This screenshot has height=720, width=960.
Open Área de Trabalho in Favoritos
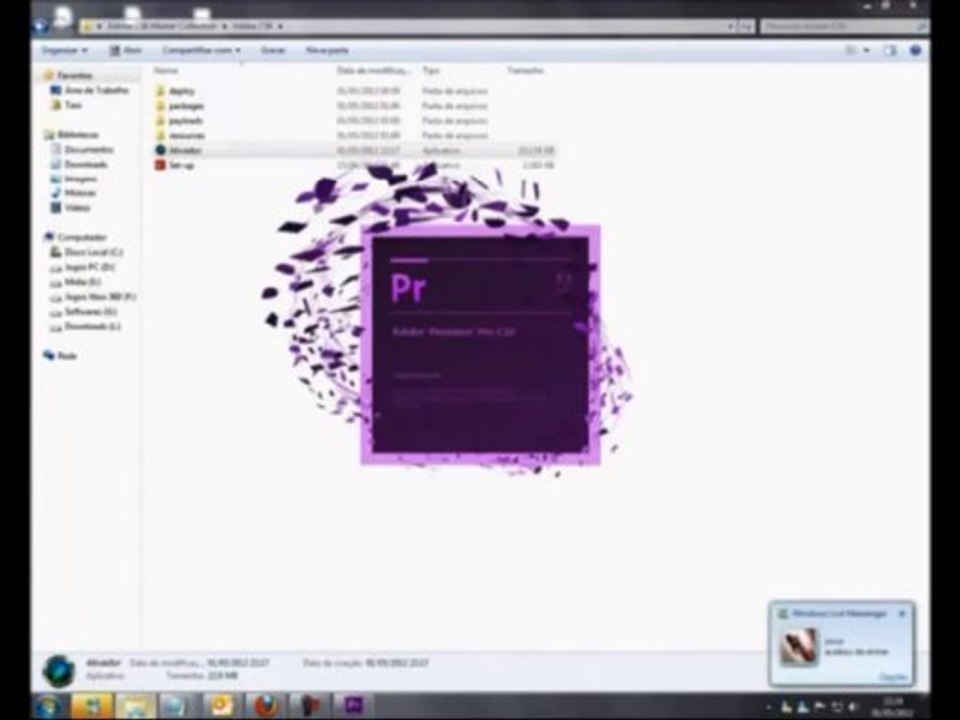89,90
